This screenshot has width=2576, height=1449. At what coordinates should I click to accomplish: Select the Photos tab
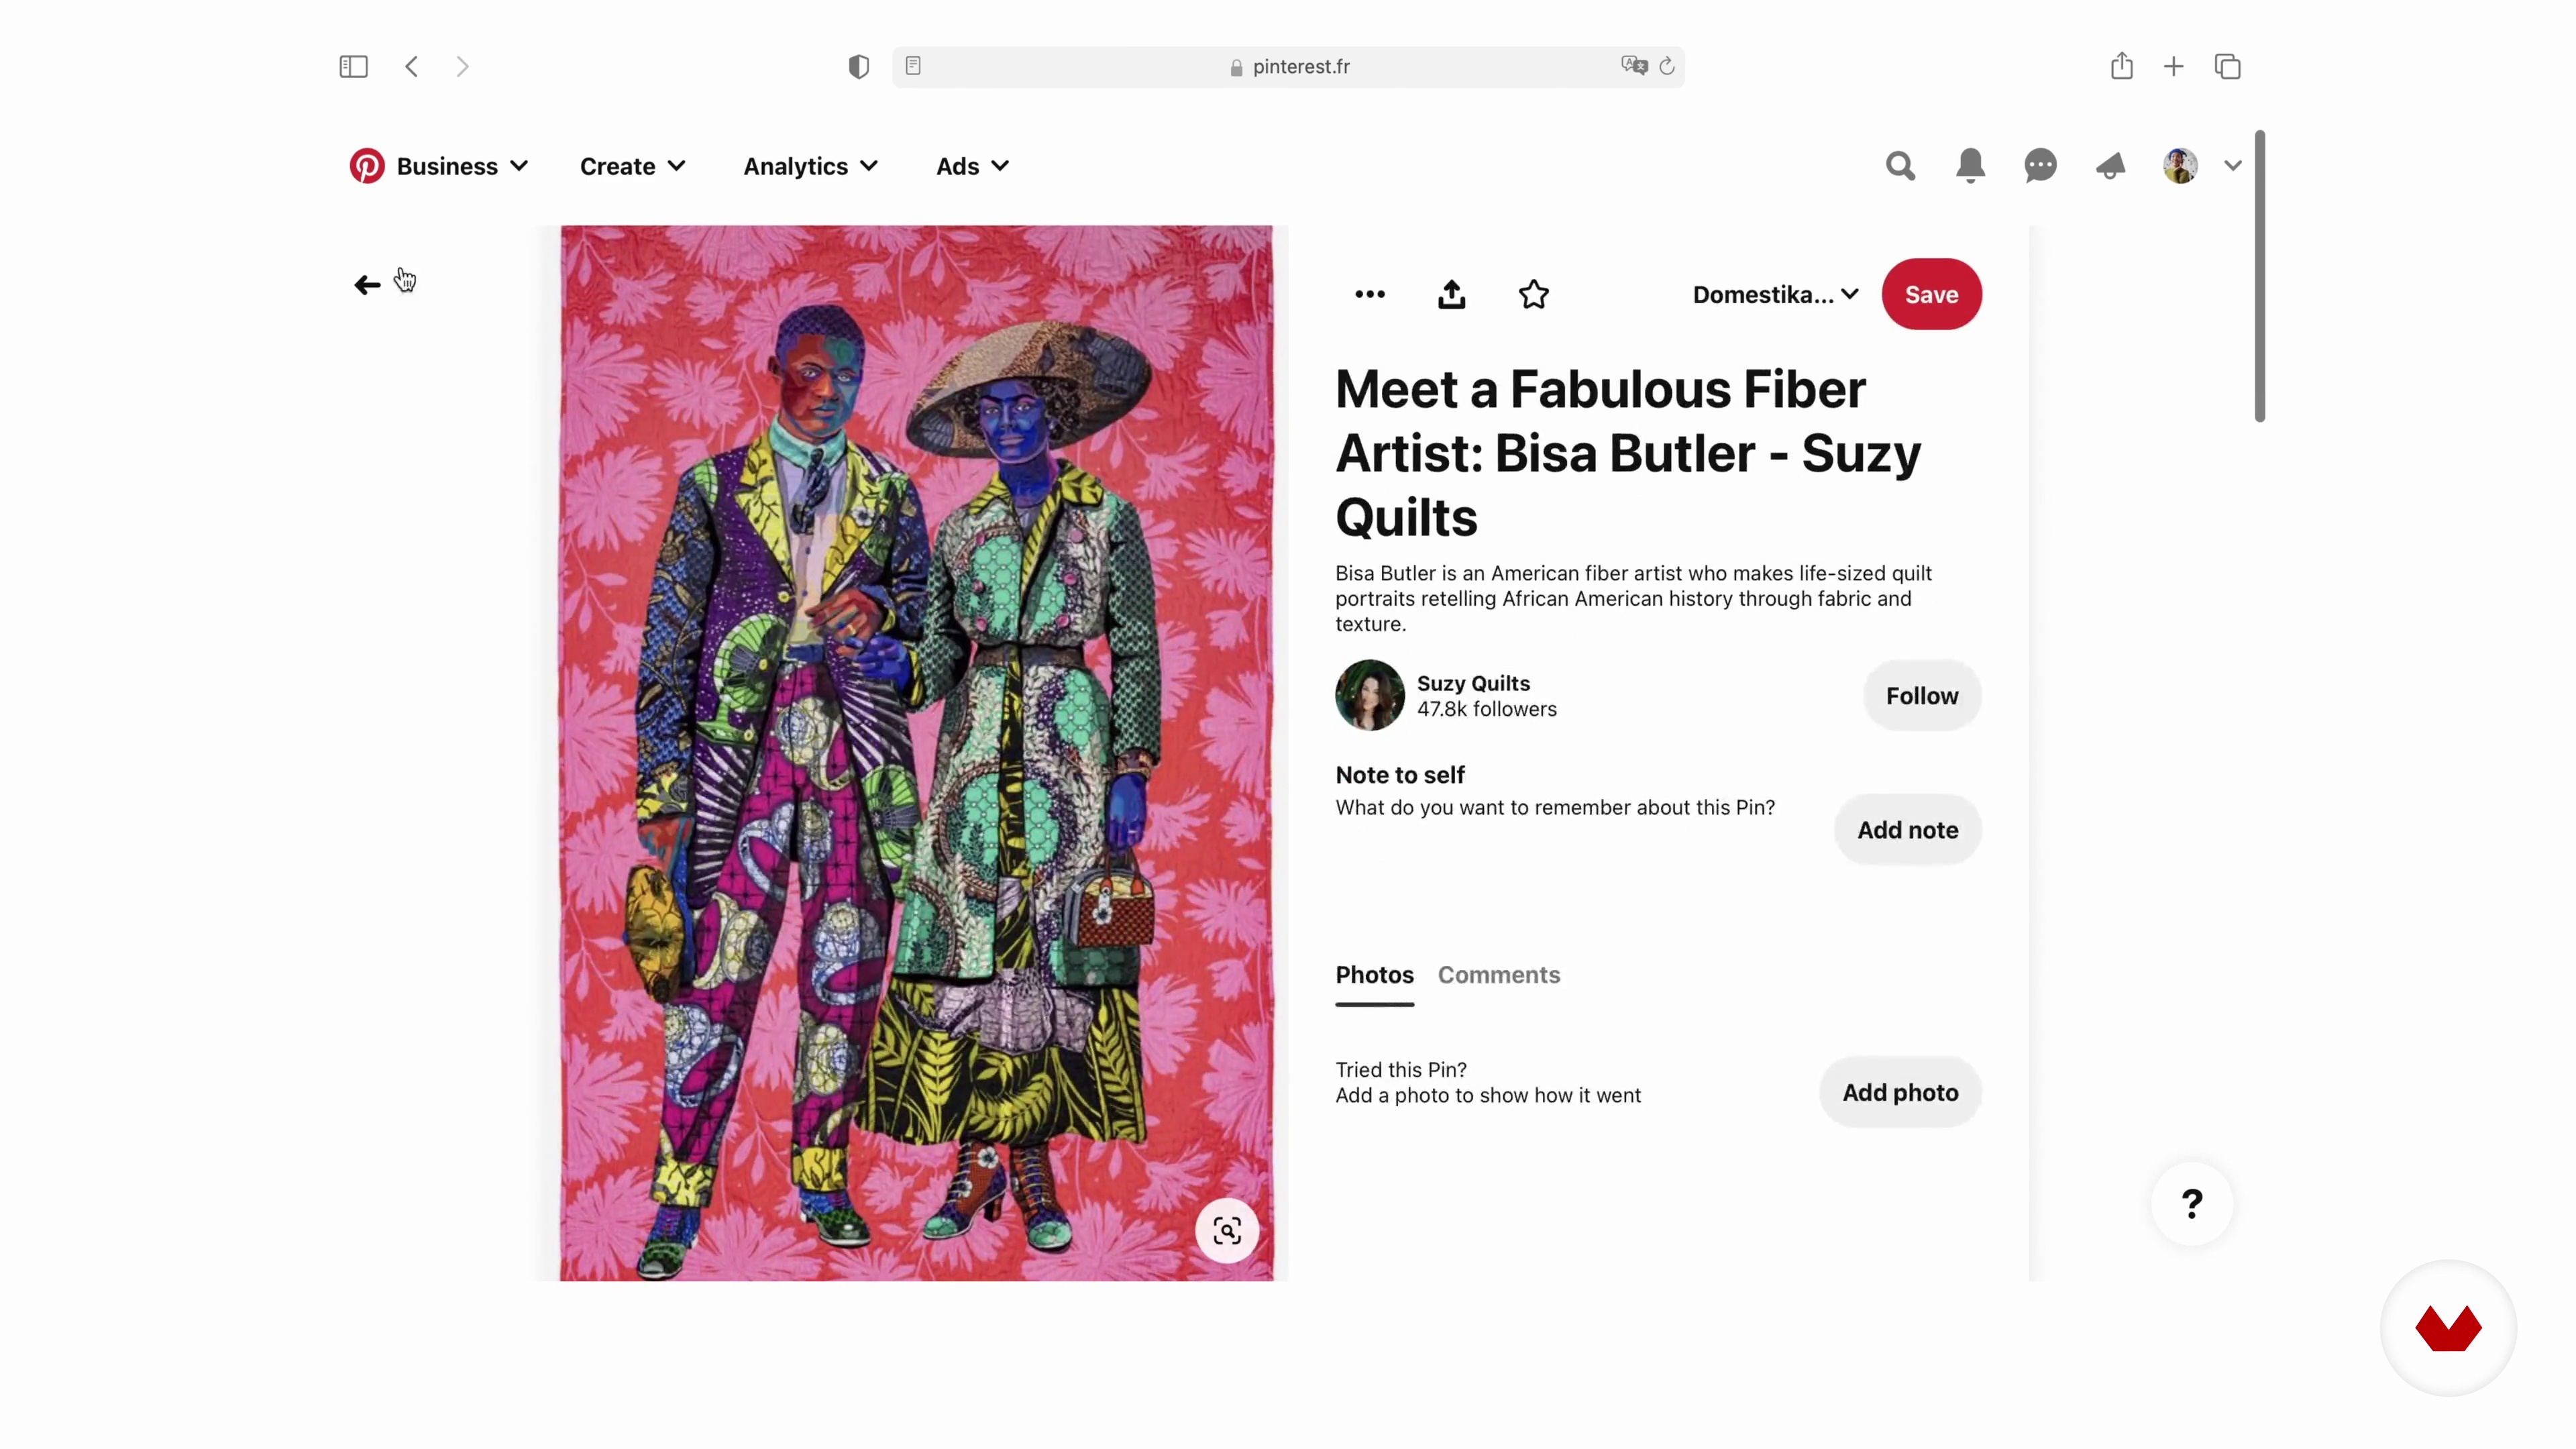click(1375, 975)
